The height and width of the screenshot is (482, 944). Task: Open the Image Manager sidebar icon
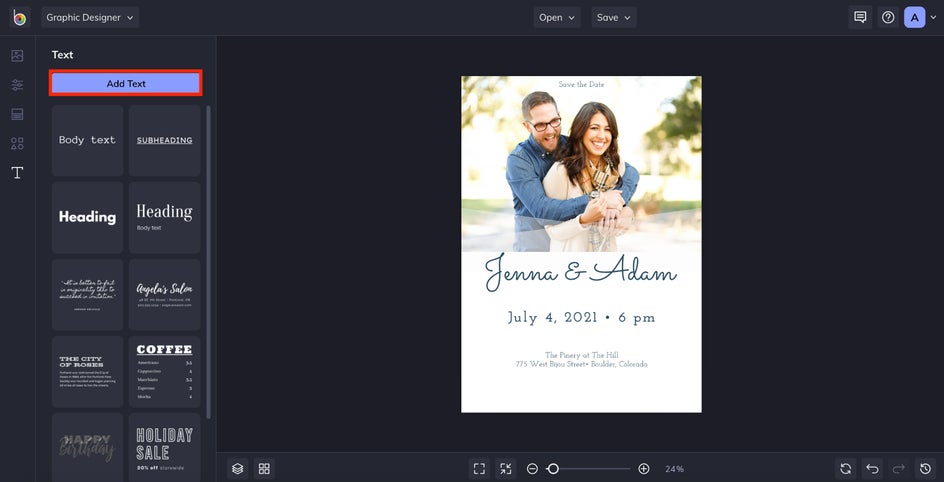click(x=17, y=56)
